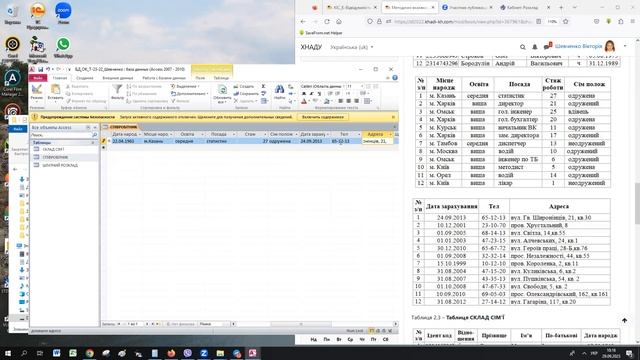Open a new Firefox tab with the plus button
This screenshot has width=640, height=360.
(561, 7)
